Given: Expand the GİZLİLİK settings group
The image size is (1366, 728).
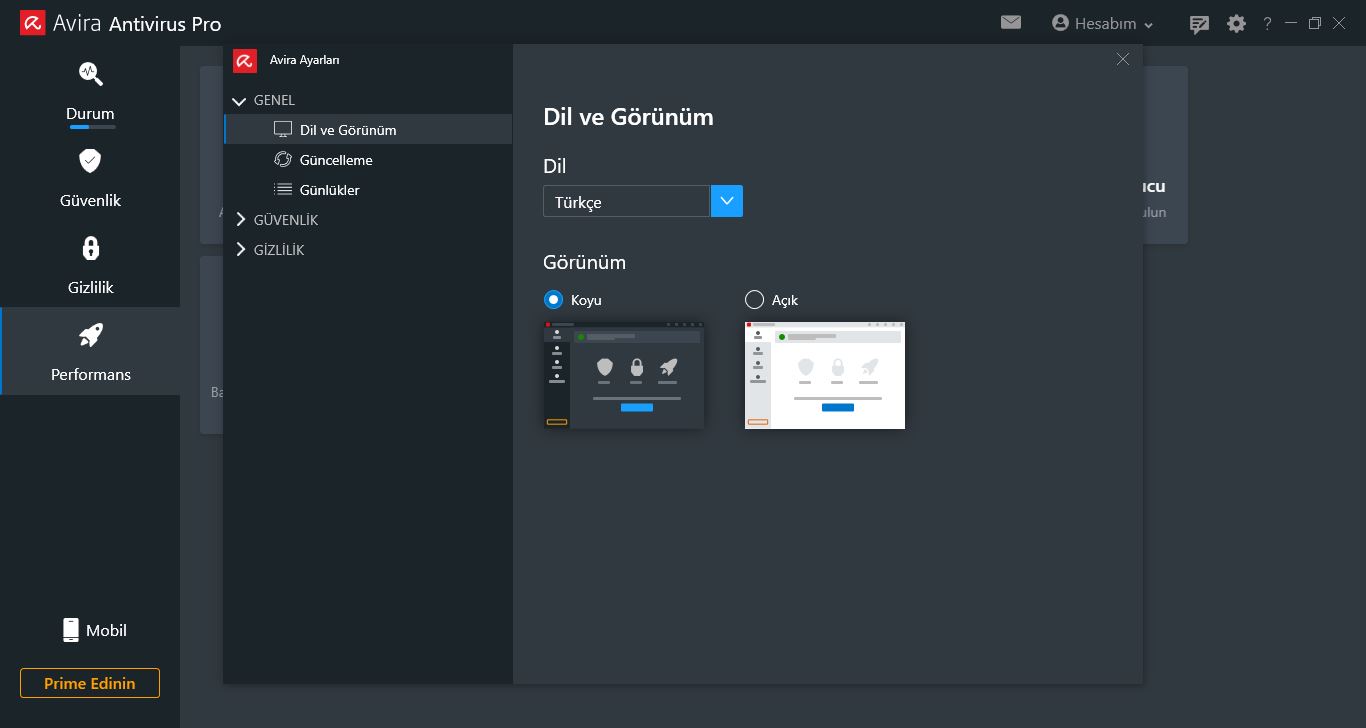Looking at the screenshot, I should pyautogui.click(x=240, y=249).
